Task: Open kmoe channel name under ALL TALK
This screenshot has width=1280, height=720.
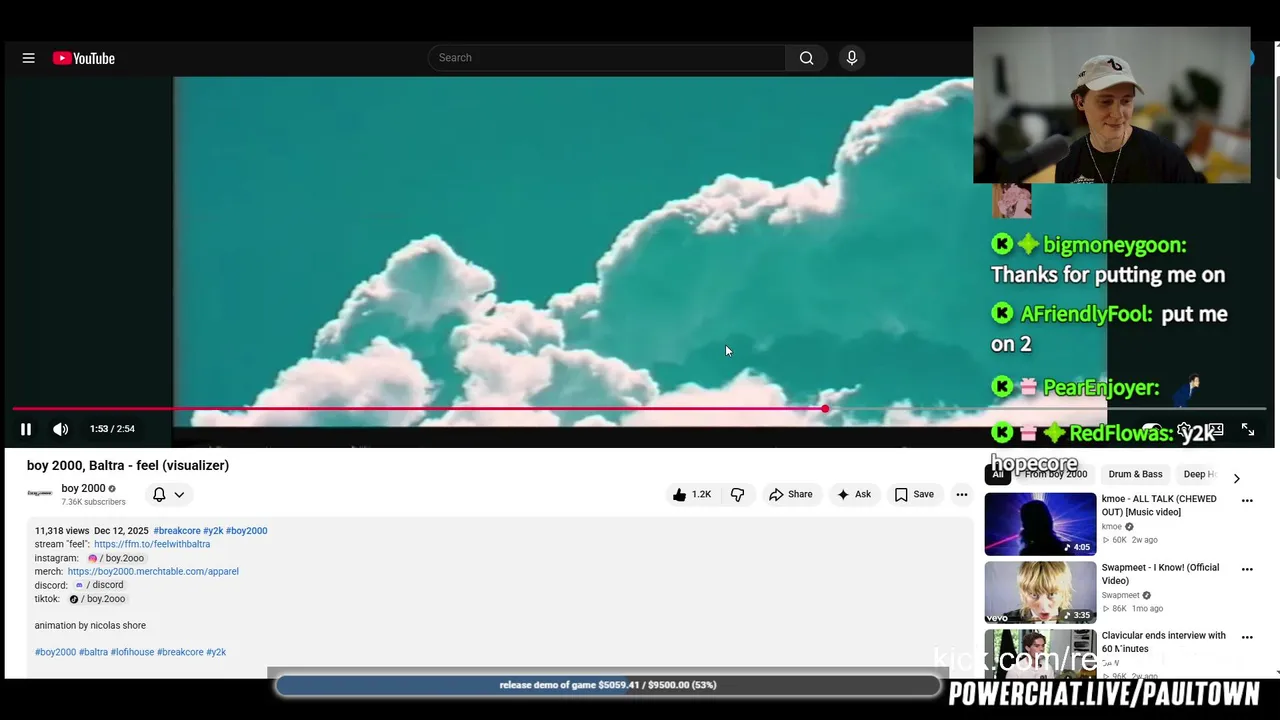Action: point(1112,527)
